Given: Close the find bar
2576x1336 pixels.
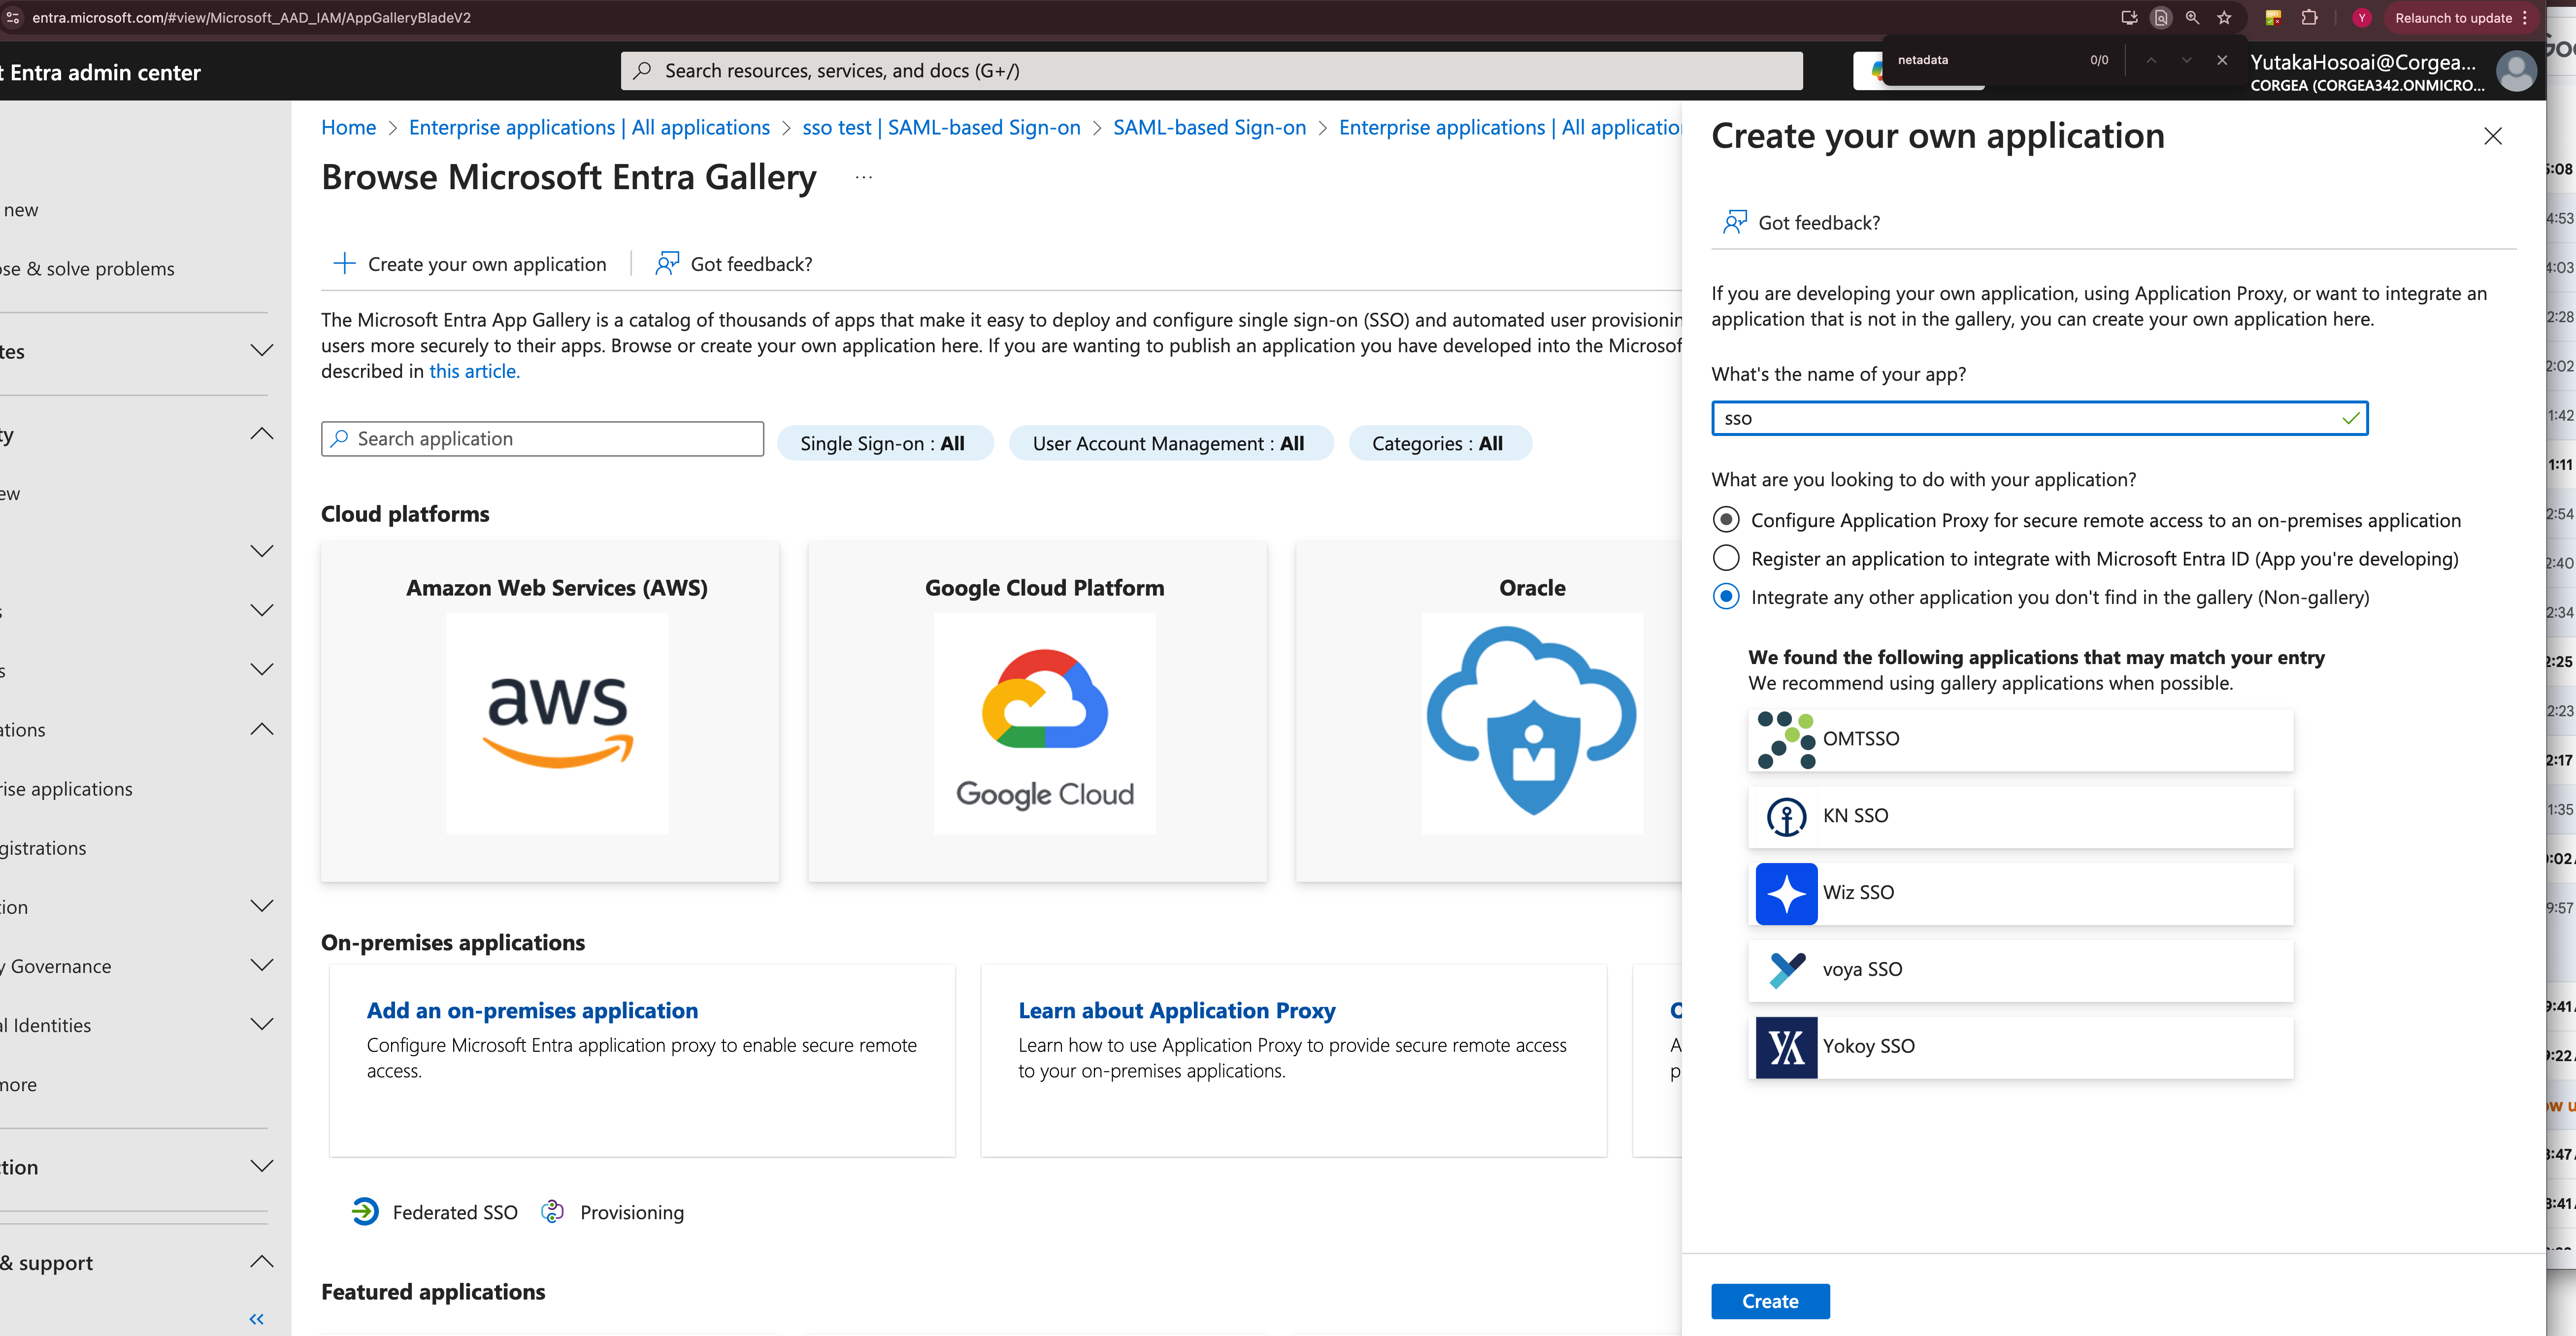Looking at the screenshot, I should point(2222,60).
